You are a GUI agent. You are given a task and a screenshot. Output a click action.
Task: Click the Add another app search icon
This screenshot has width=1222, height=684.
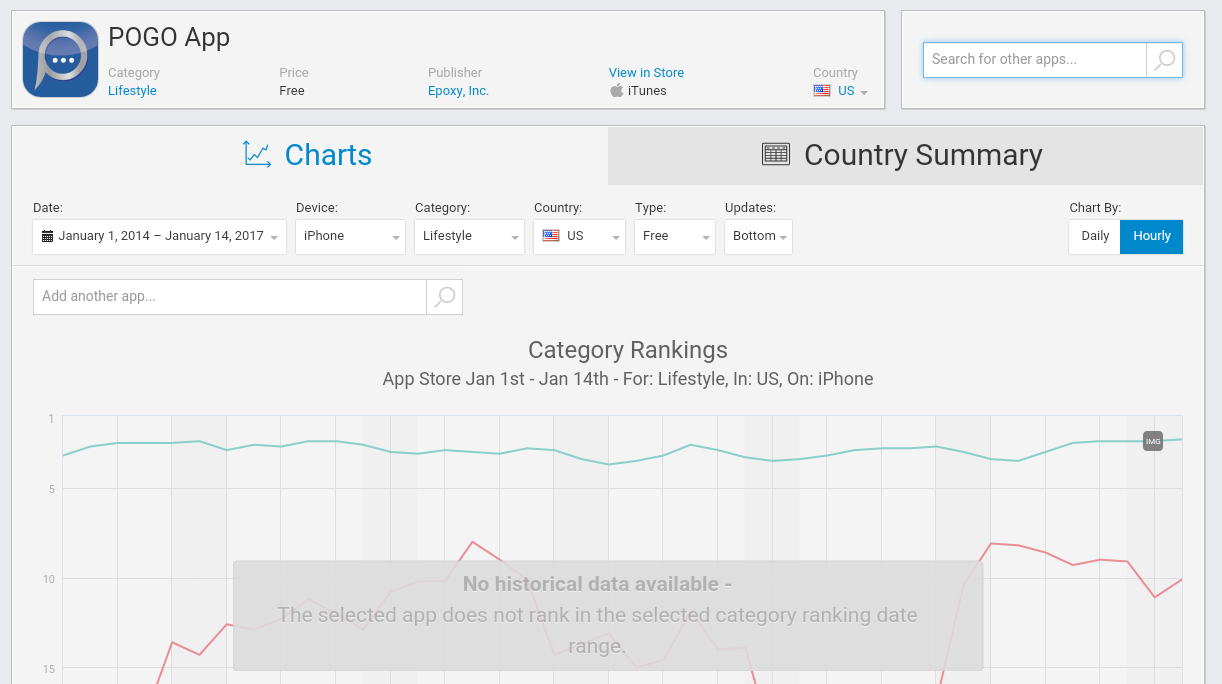pos(445,297)
